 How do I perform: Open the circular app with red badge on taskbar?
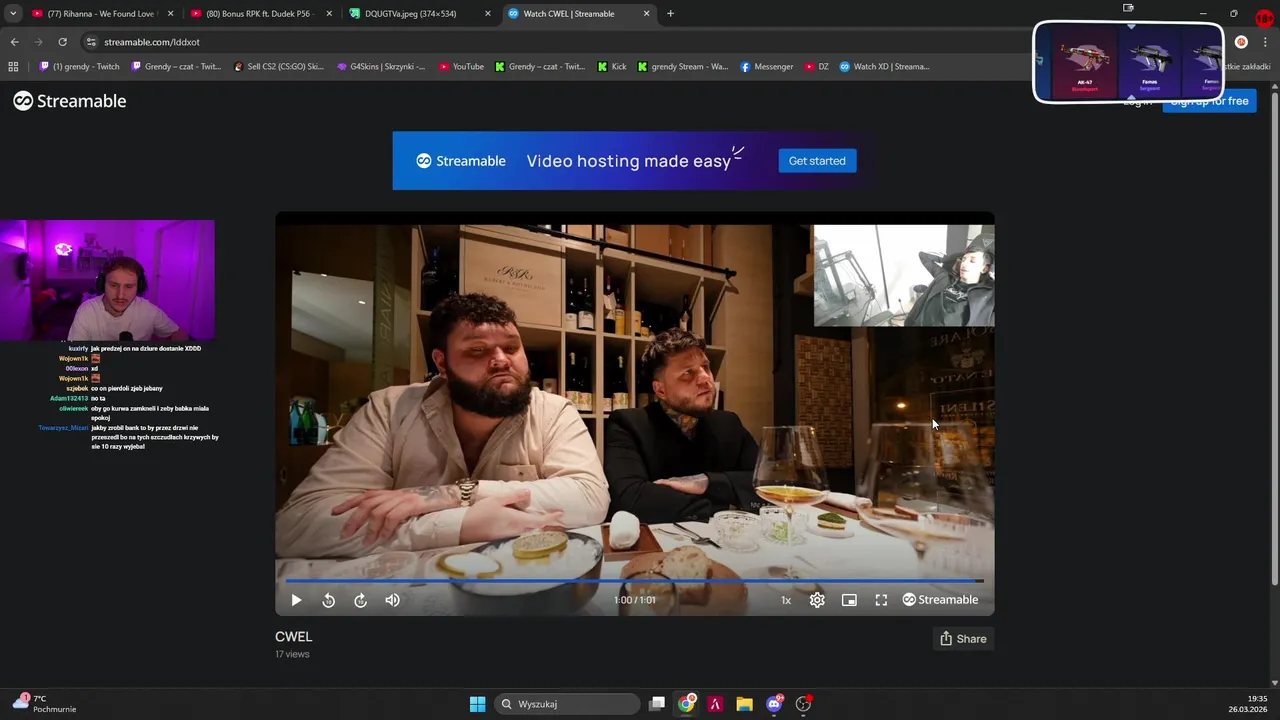click(x=803, y=704)
